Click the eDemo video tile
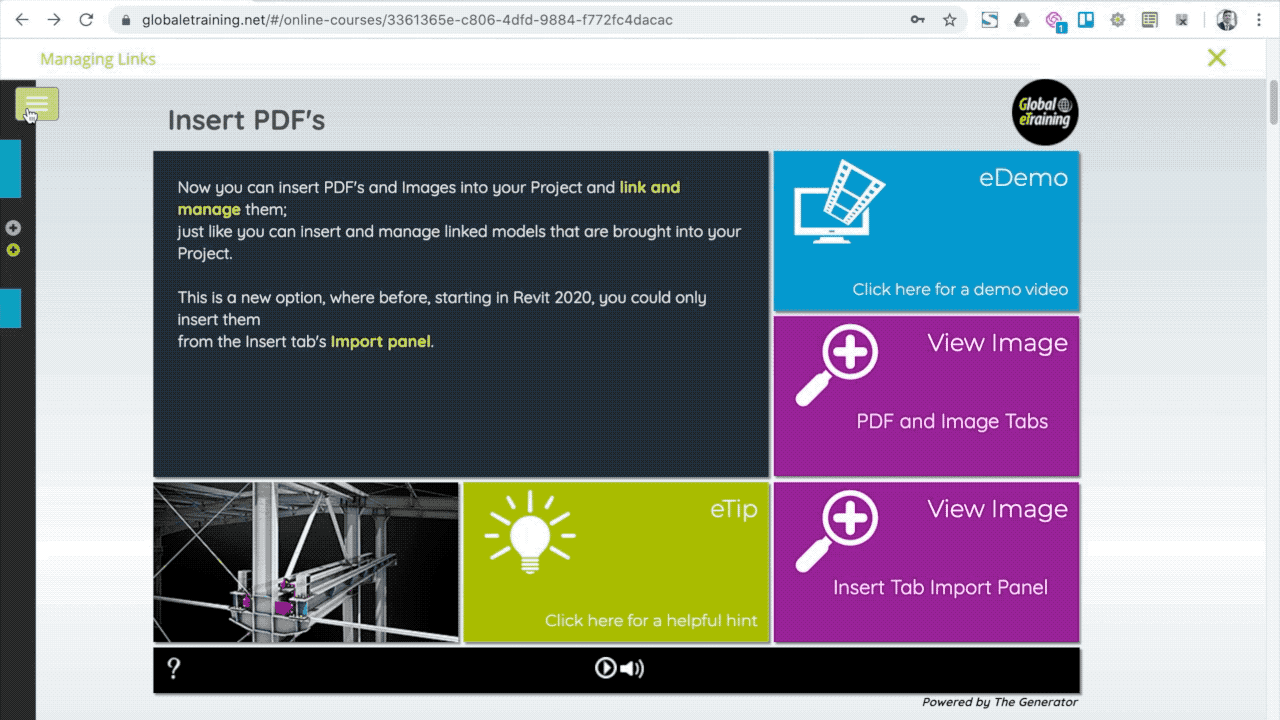Viewport: 1280px width, 720px height. (926, 231)
